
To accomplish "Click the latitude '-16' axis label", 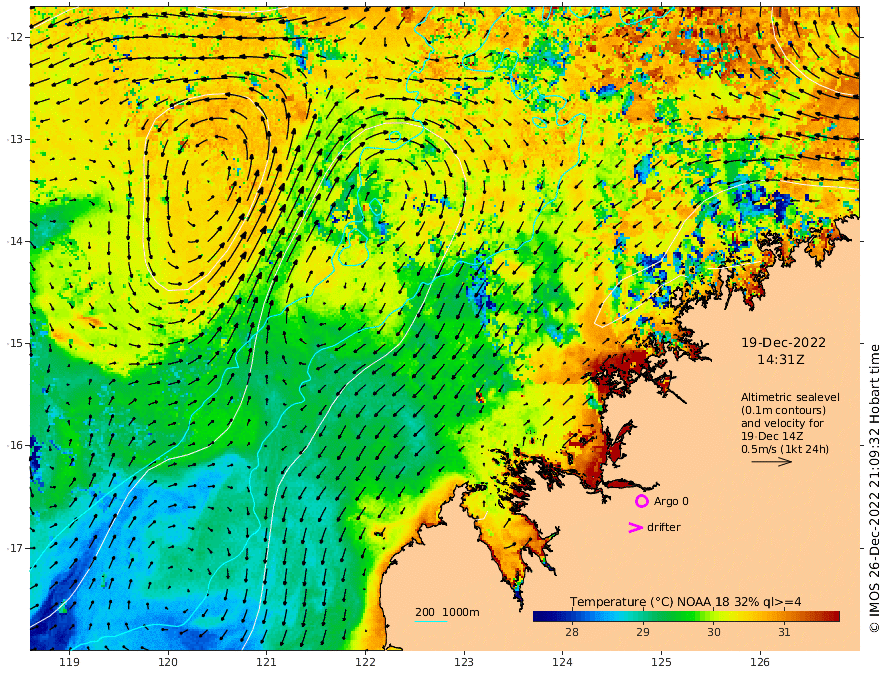I will pyautogui.click(x=15, y=445).
